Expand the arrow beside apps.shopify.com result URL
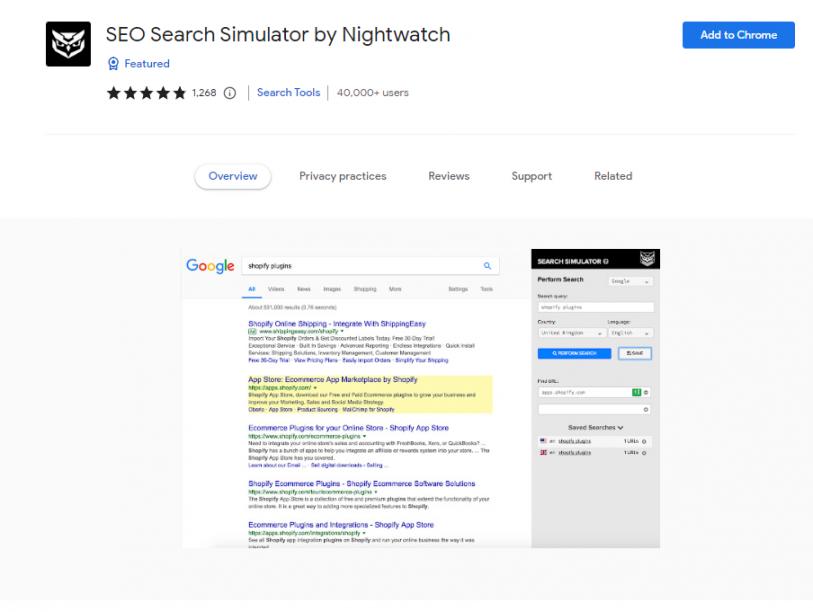 [315, 387]
